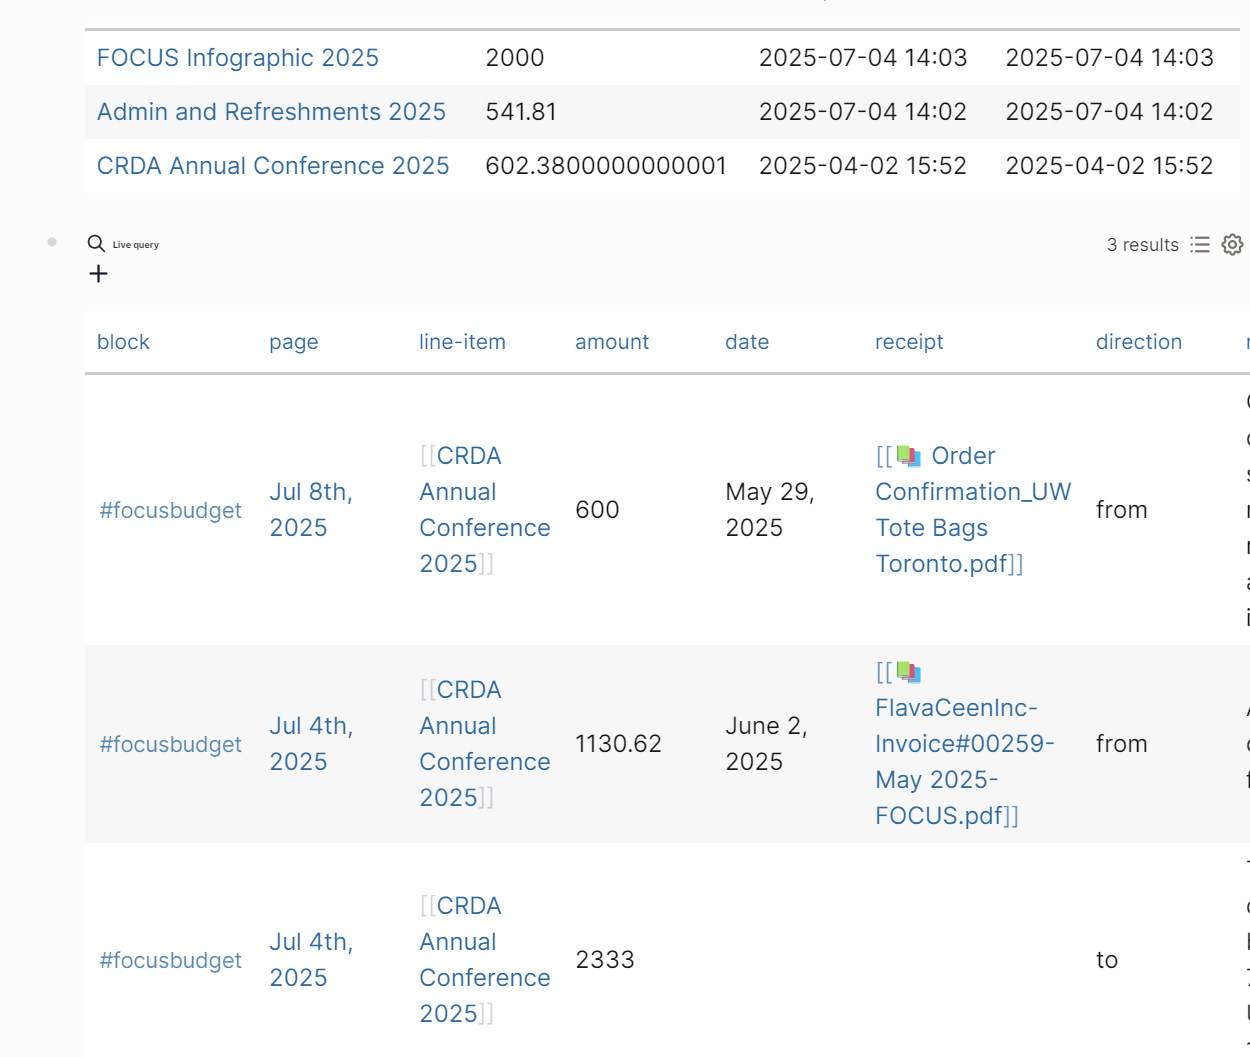Click the block bullet dot
Viewport: 1250px width, 1057px height.
(x=52, y=242)
